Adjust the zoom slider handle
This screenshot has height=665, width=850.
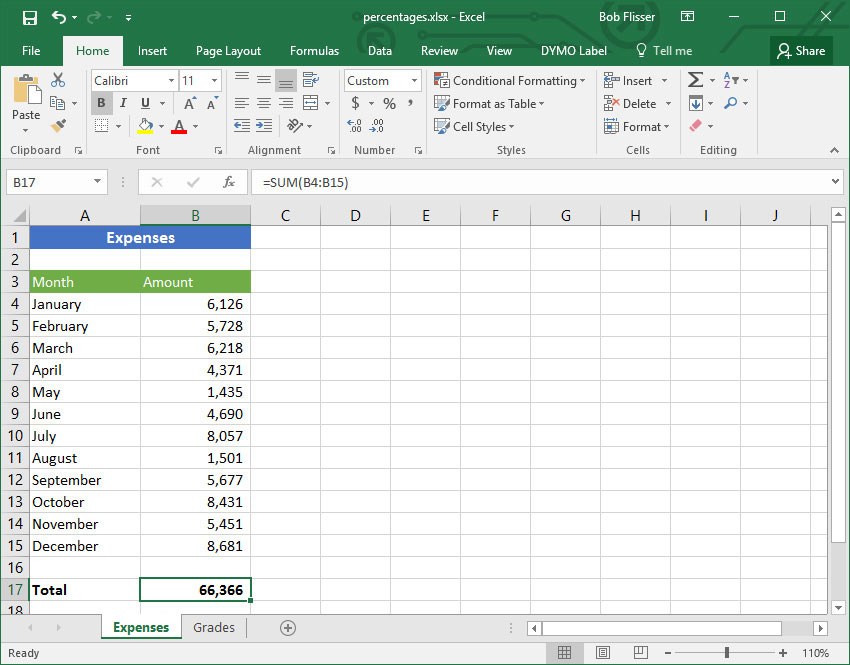point(727,653)
